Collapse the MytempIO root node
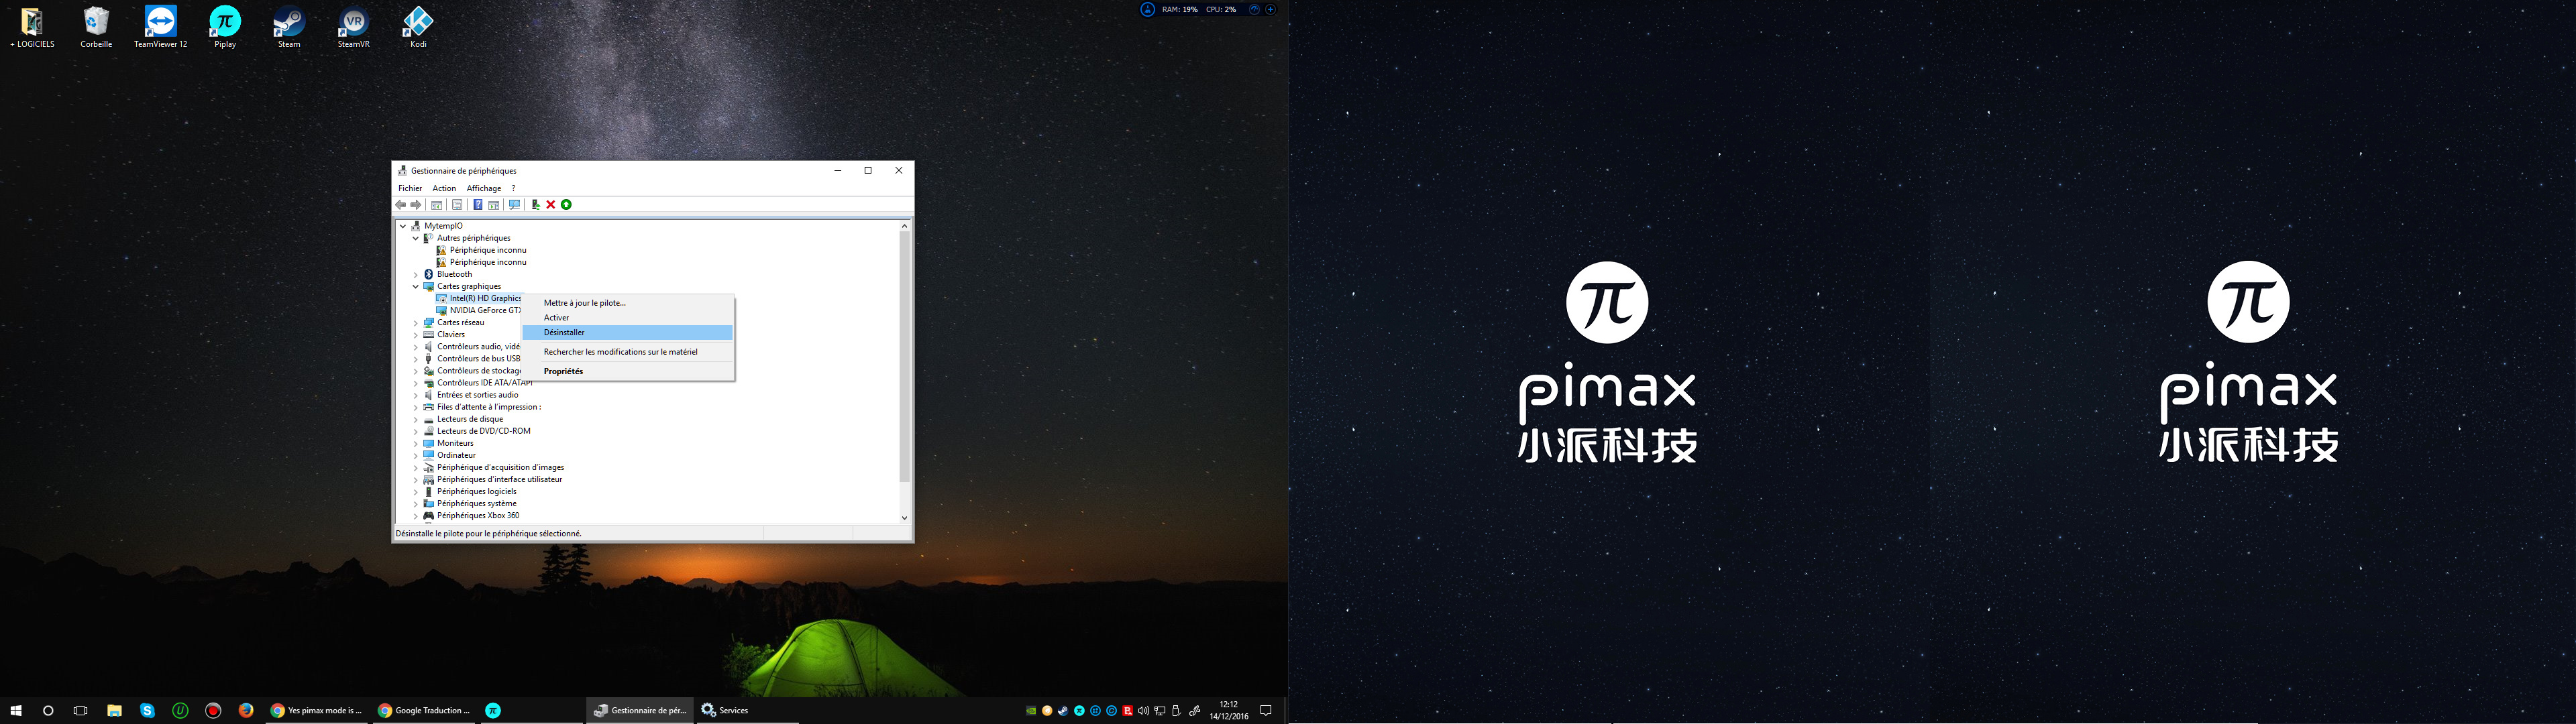2576x724 pixels. 403,226
